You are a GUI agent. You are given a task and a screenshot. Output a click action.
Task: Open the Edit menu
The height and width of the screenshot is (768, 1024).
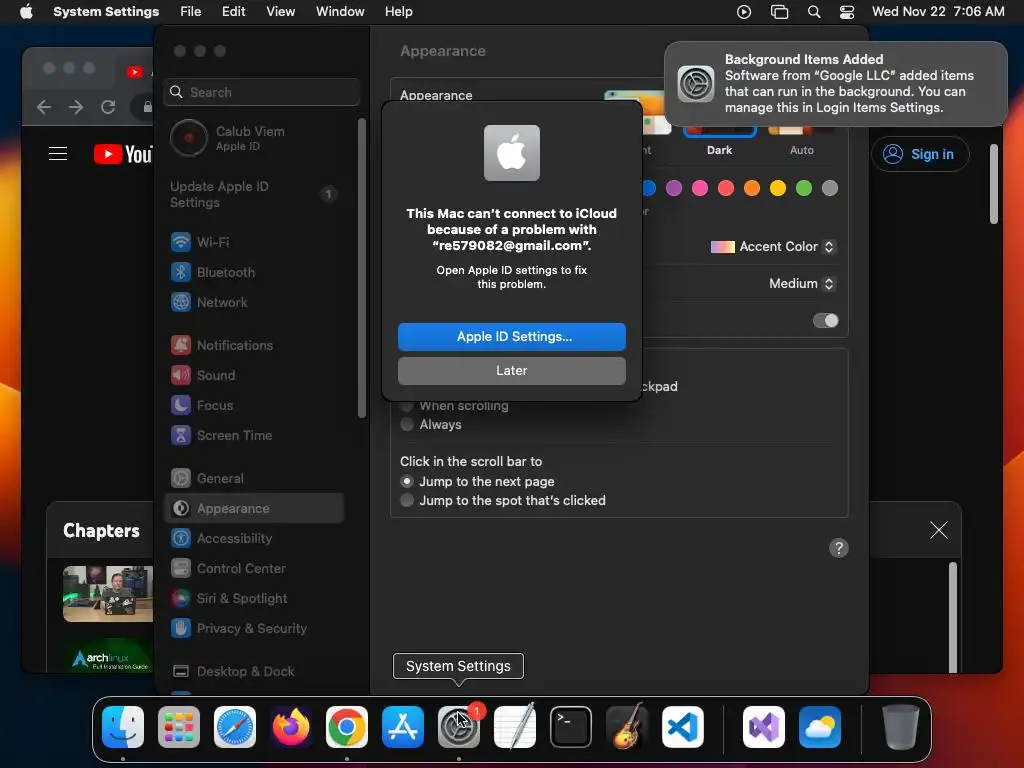233,12
